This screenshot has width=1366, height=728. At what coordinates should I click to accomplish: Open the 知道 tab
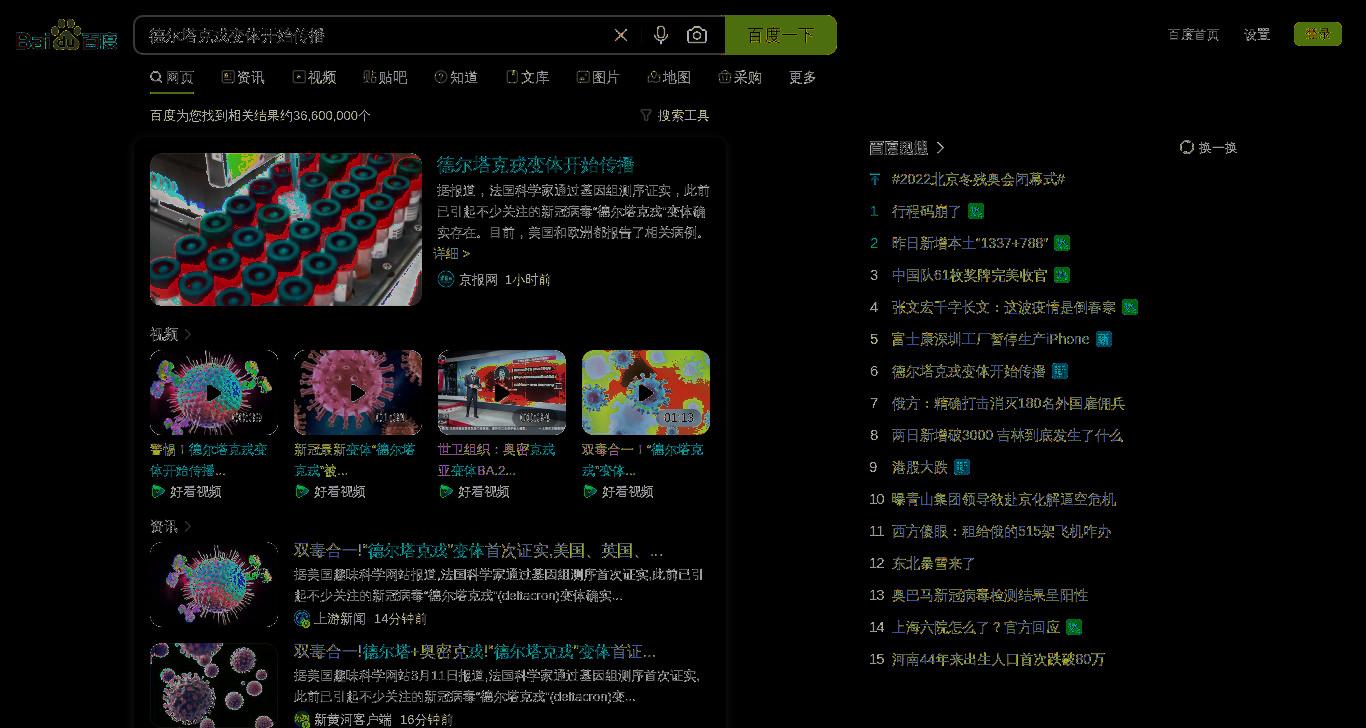click(456, 77)
